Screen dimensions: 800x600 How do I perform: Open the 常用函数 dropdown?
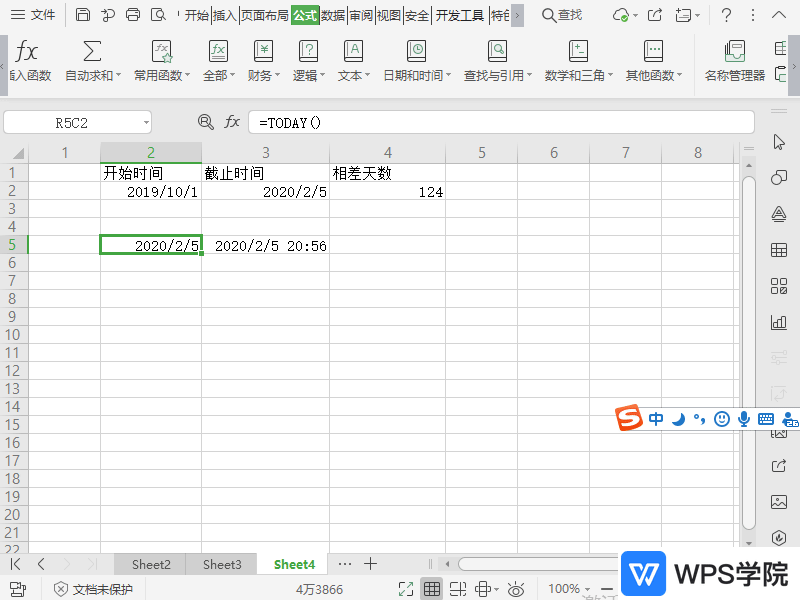coord(162,61)
